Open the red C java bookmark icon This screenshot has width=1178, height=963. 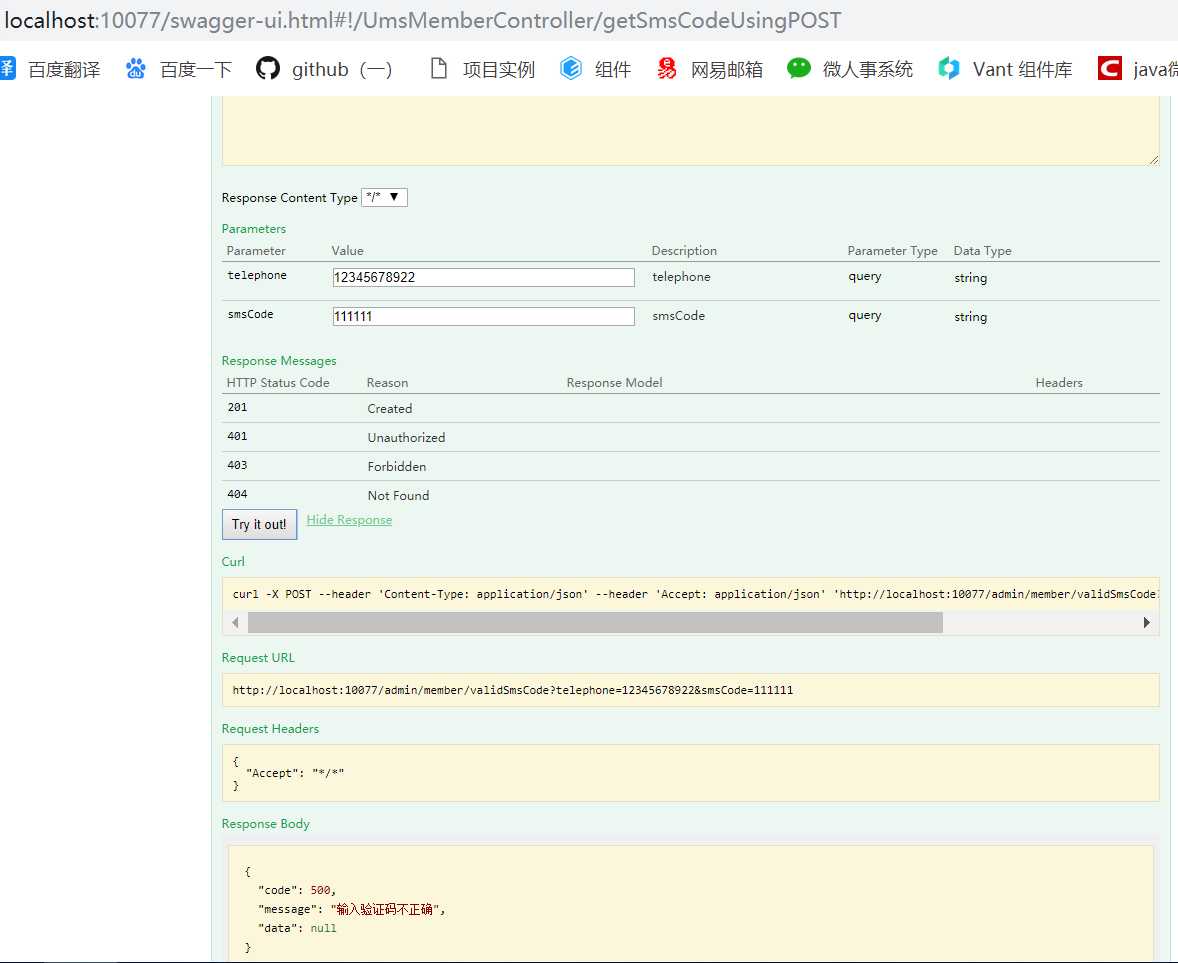click(1110, 68)
